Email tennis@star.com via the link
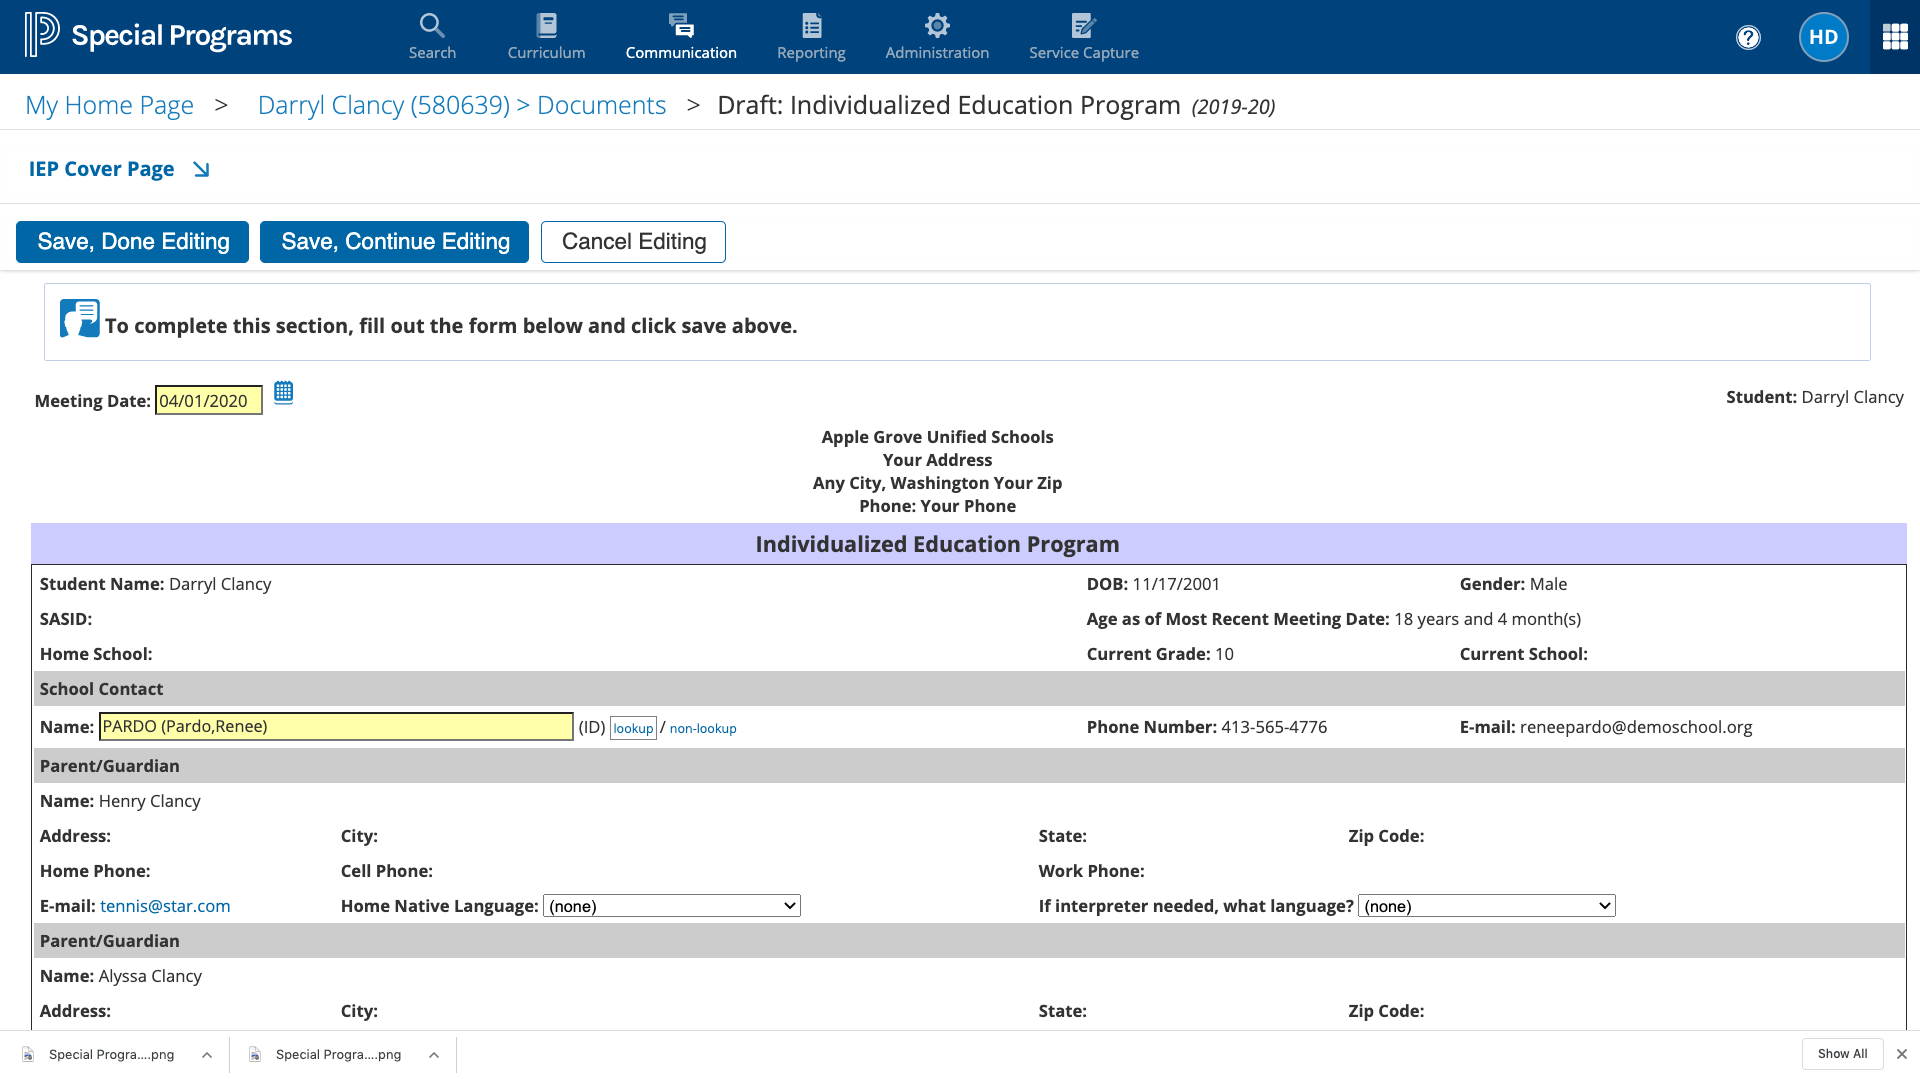The image size is (1920, 1079). tap(165, 905)
